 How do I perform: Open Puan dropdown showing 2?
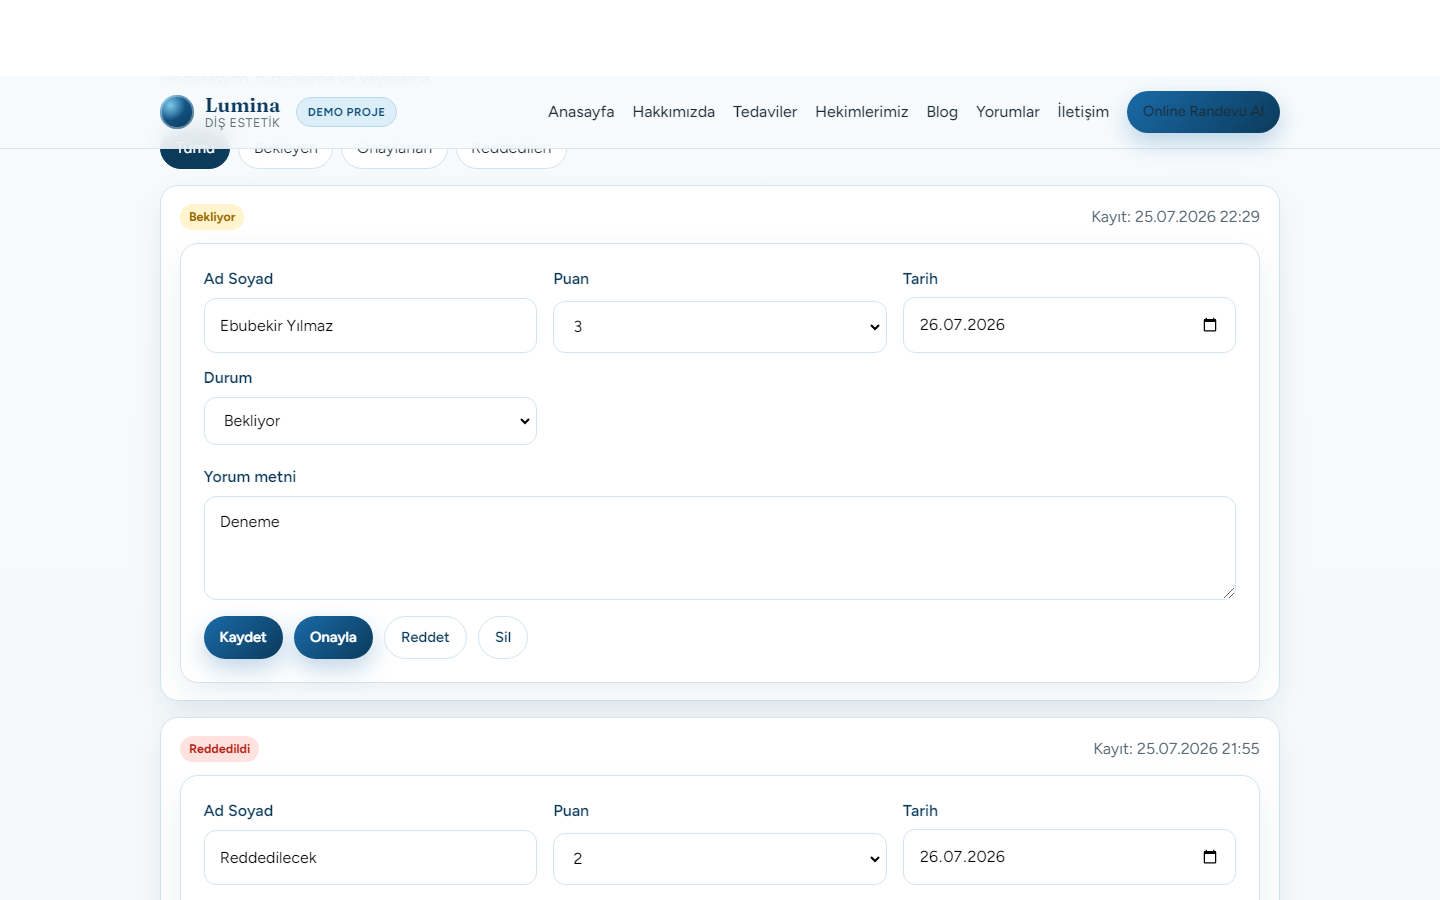(720, 859)
